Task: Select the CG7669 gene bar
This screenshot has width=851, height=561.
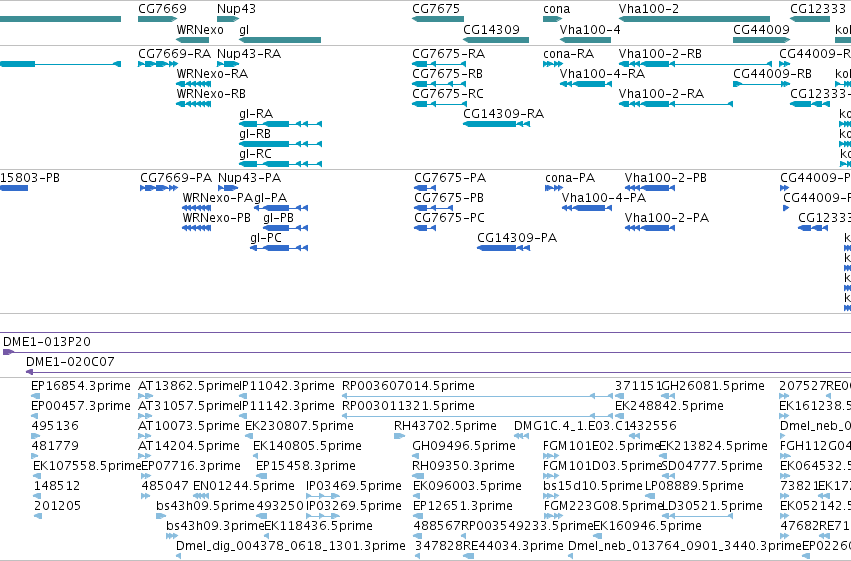Action: [157, 19]
